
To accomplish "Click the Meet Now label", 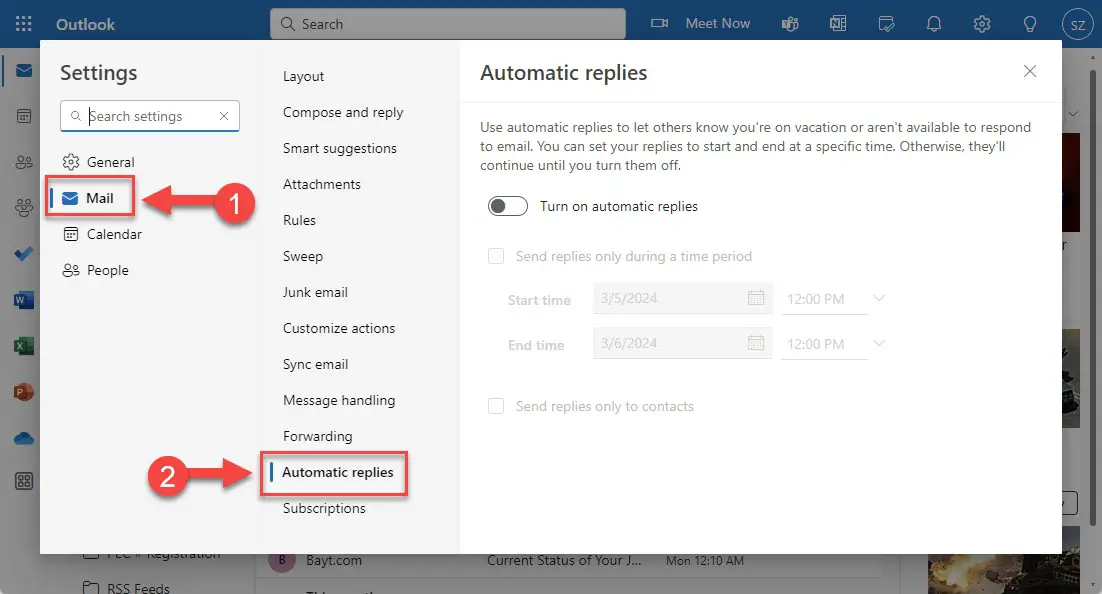I will tap(718, 23).
